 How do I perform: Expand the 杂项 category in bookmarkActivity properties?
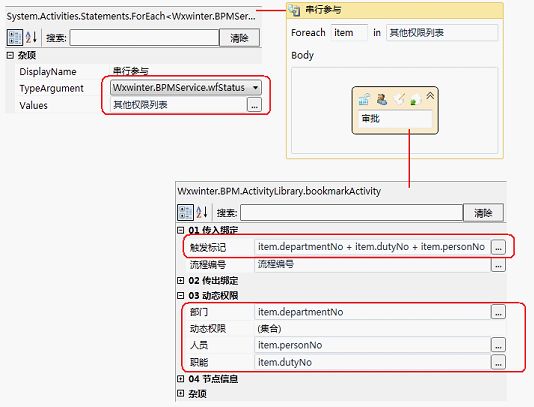point(180,394)
